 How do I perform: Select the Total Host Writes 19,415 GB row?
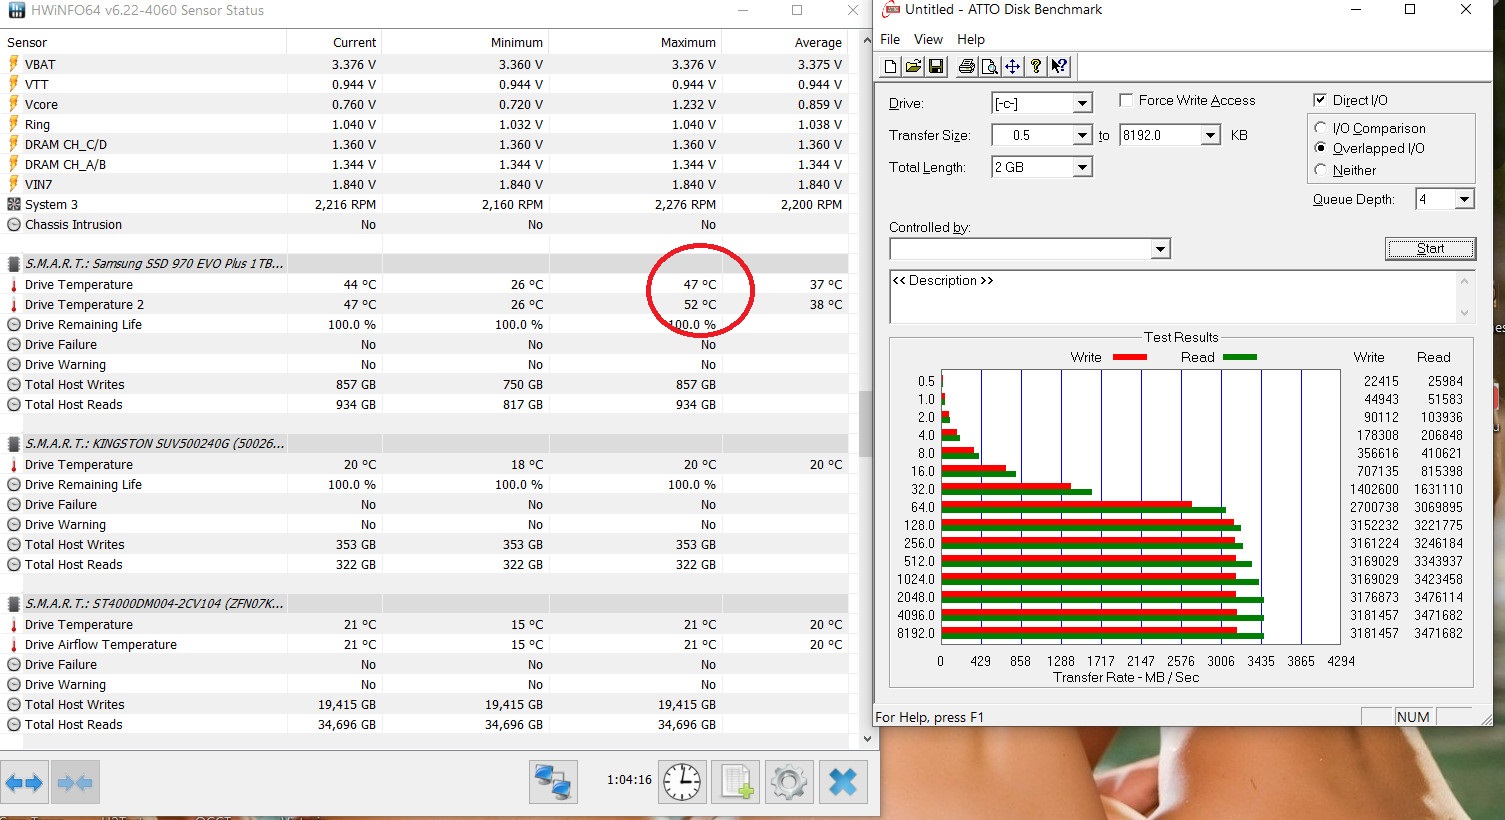(425, 704)
